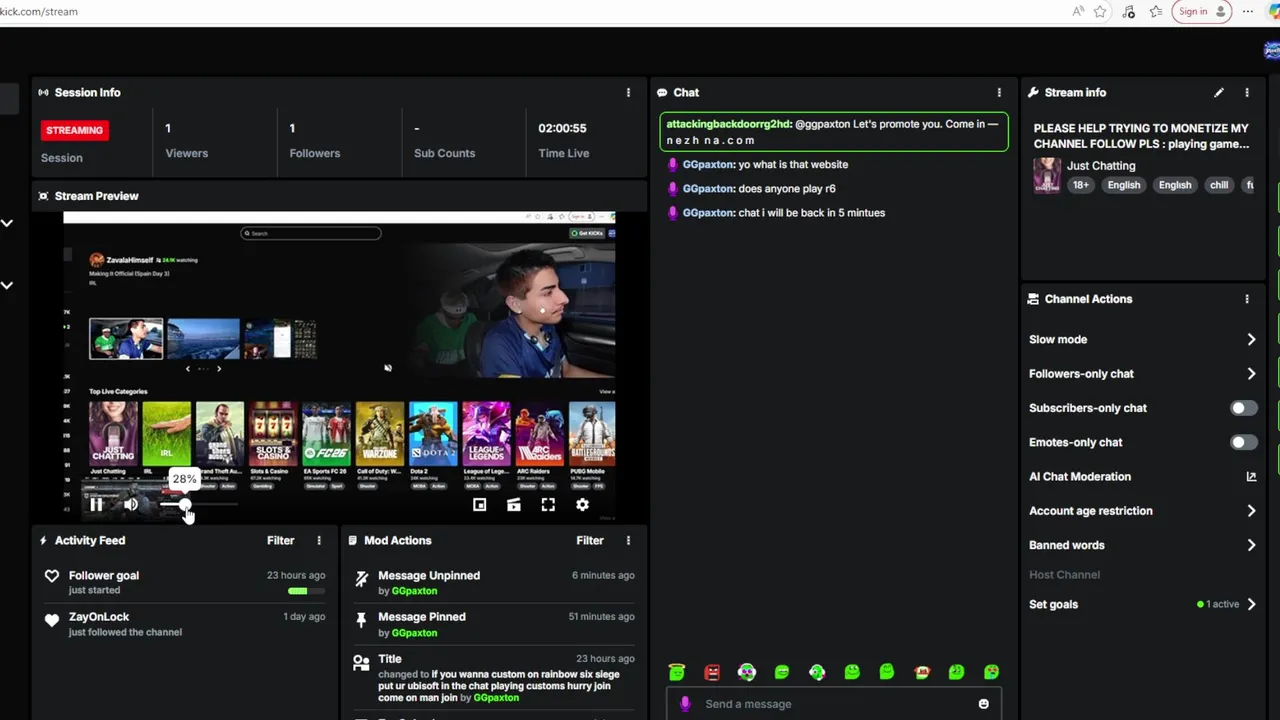Viewport: 1280px width, 720px height.
Task: Click the emoji picker smiley icon
Action: point(983,704)
